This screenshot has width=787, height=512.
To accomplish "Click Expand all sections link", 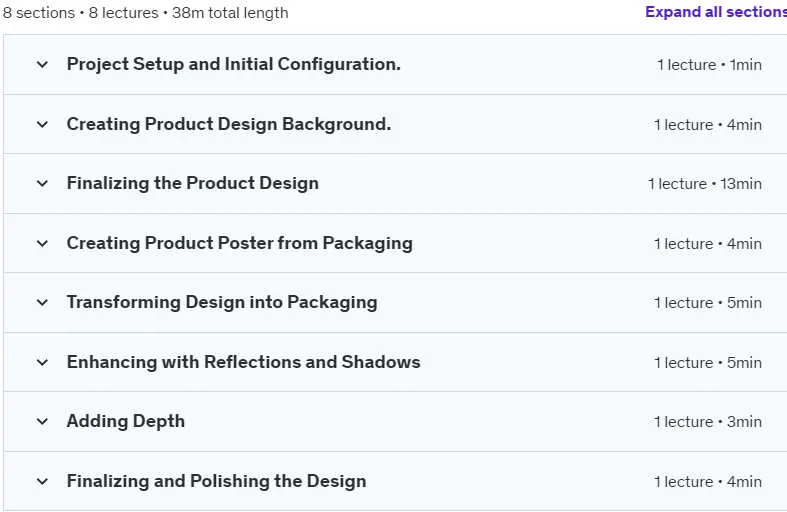I will (716, 12).
